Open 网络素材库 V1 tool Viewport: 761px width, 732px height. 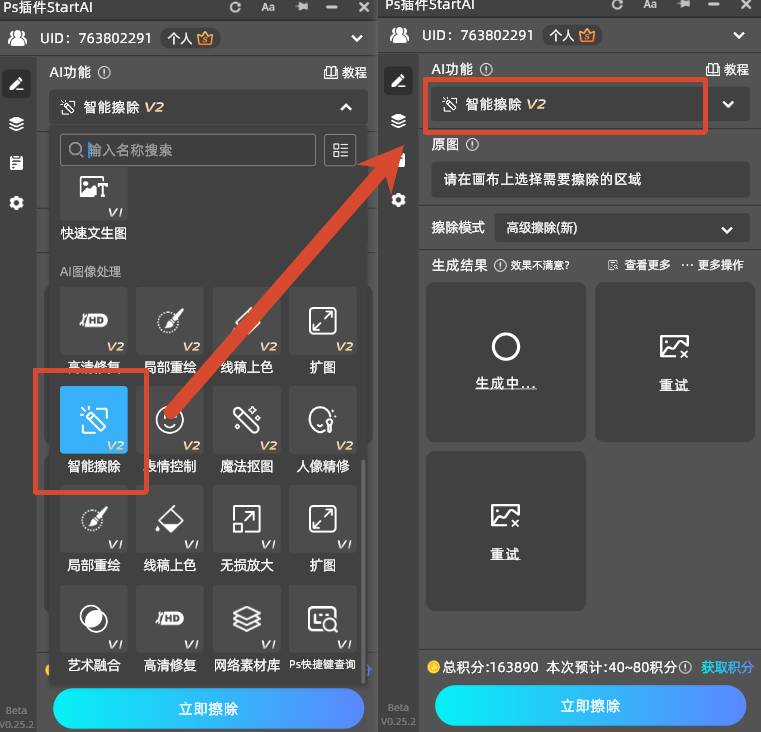(x=247, y=619)
